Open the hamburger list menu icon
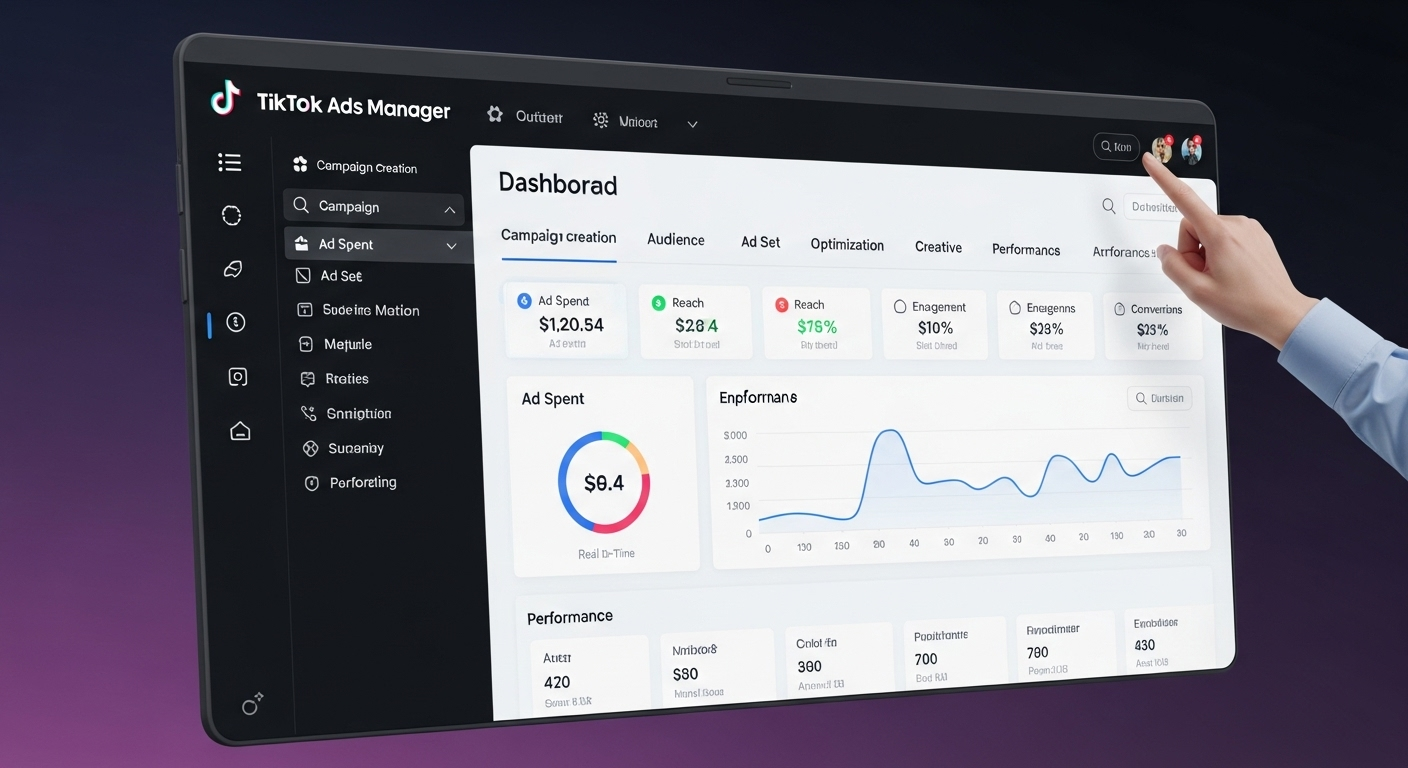Screen dimensions: 1408x768 (x=230, y=162)
